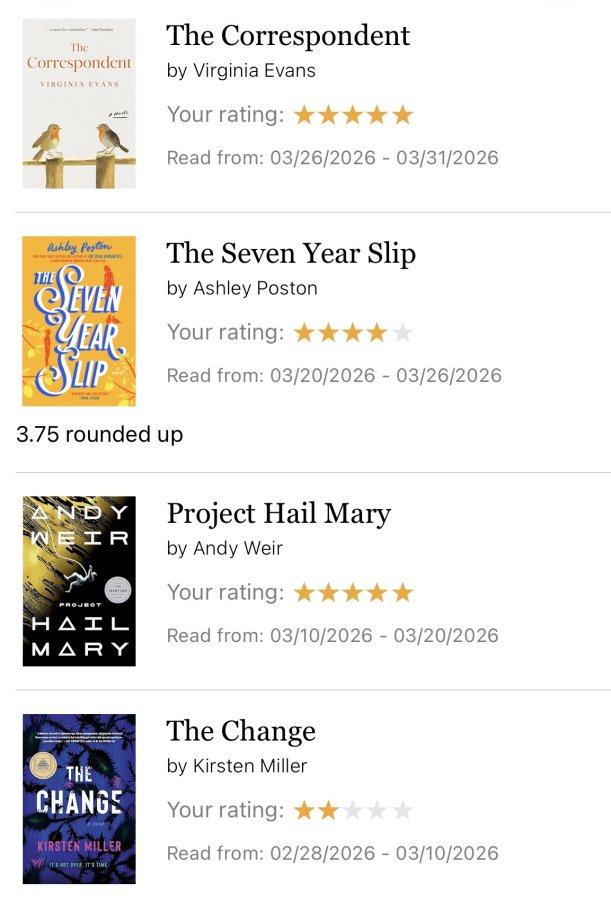Set The Seven Year Slip fifth star
Viewport: 611px width, 900px height.
[403, 332]
